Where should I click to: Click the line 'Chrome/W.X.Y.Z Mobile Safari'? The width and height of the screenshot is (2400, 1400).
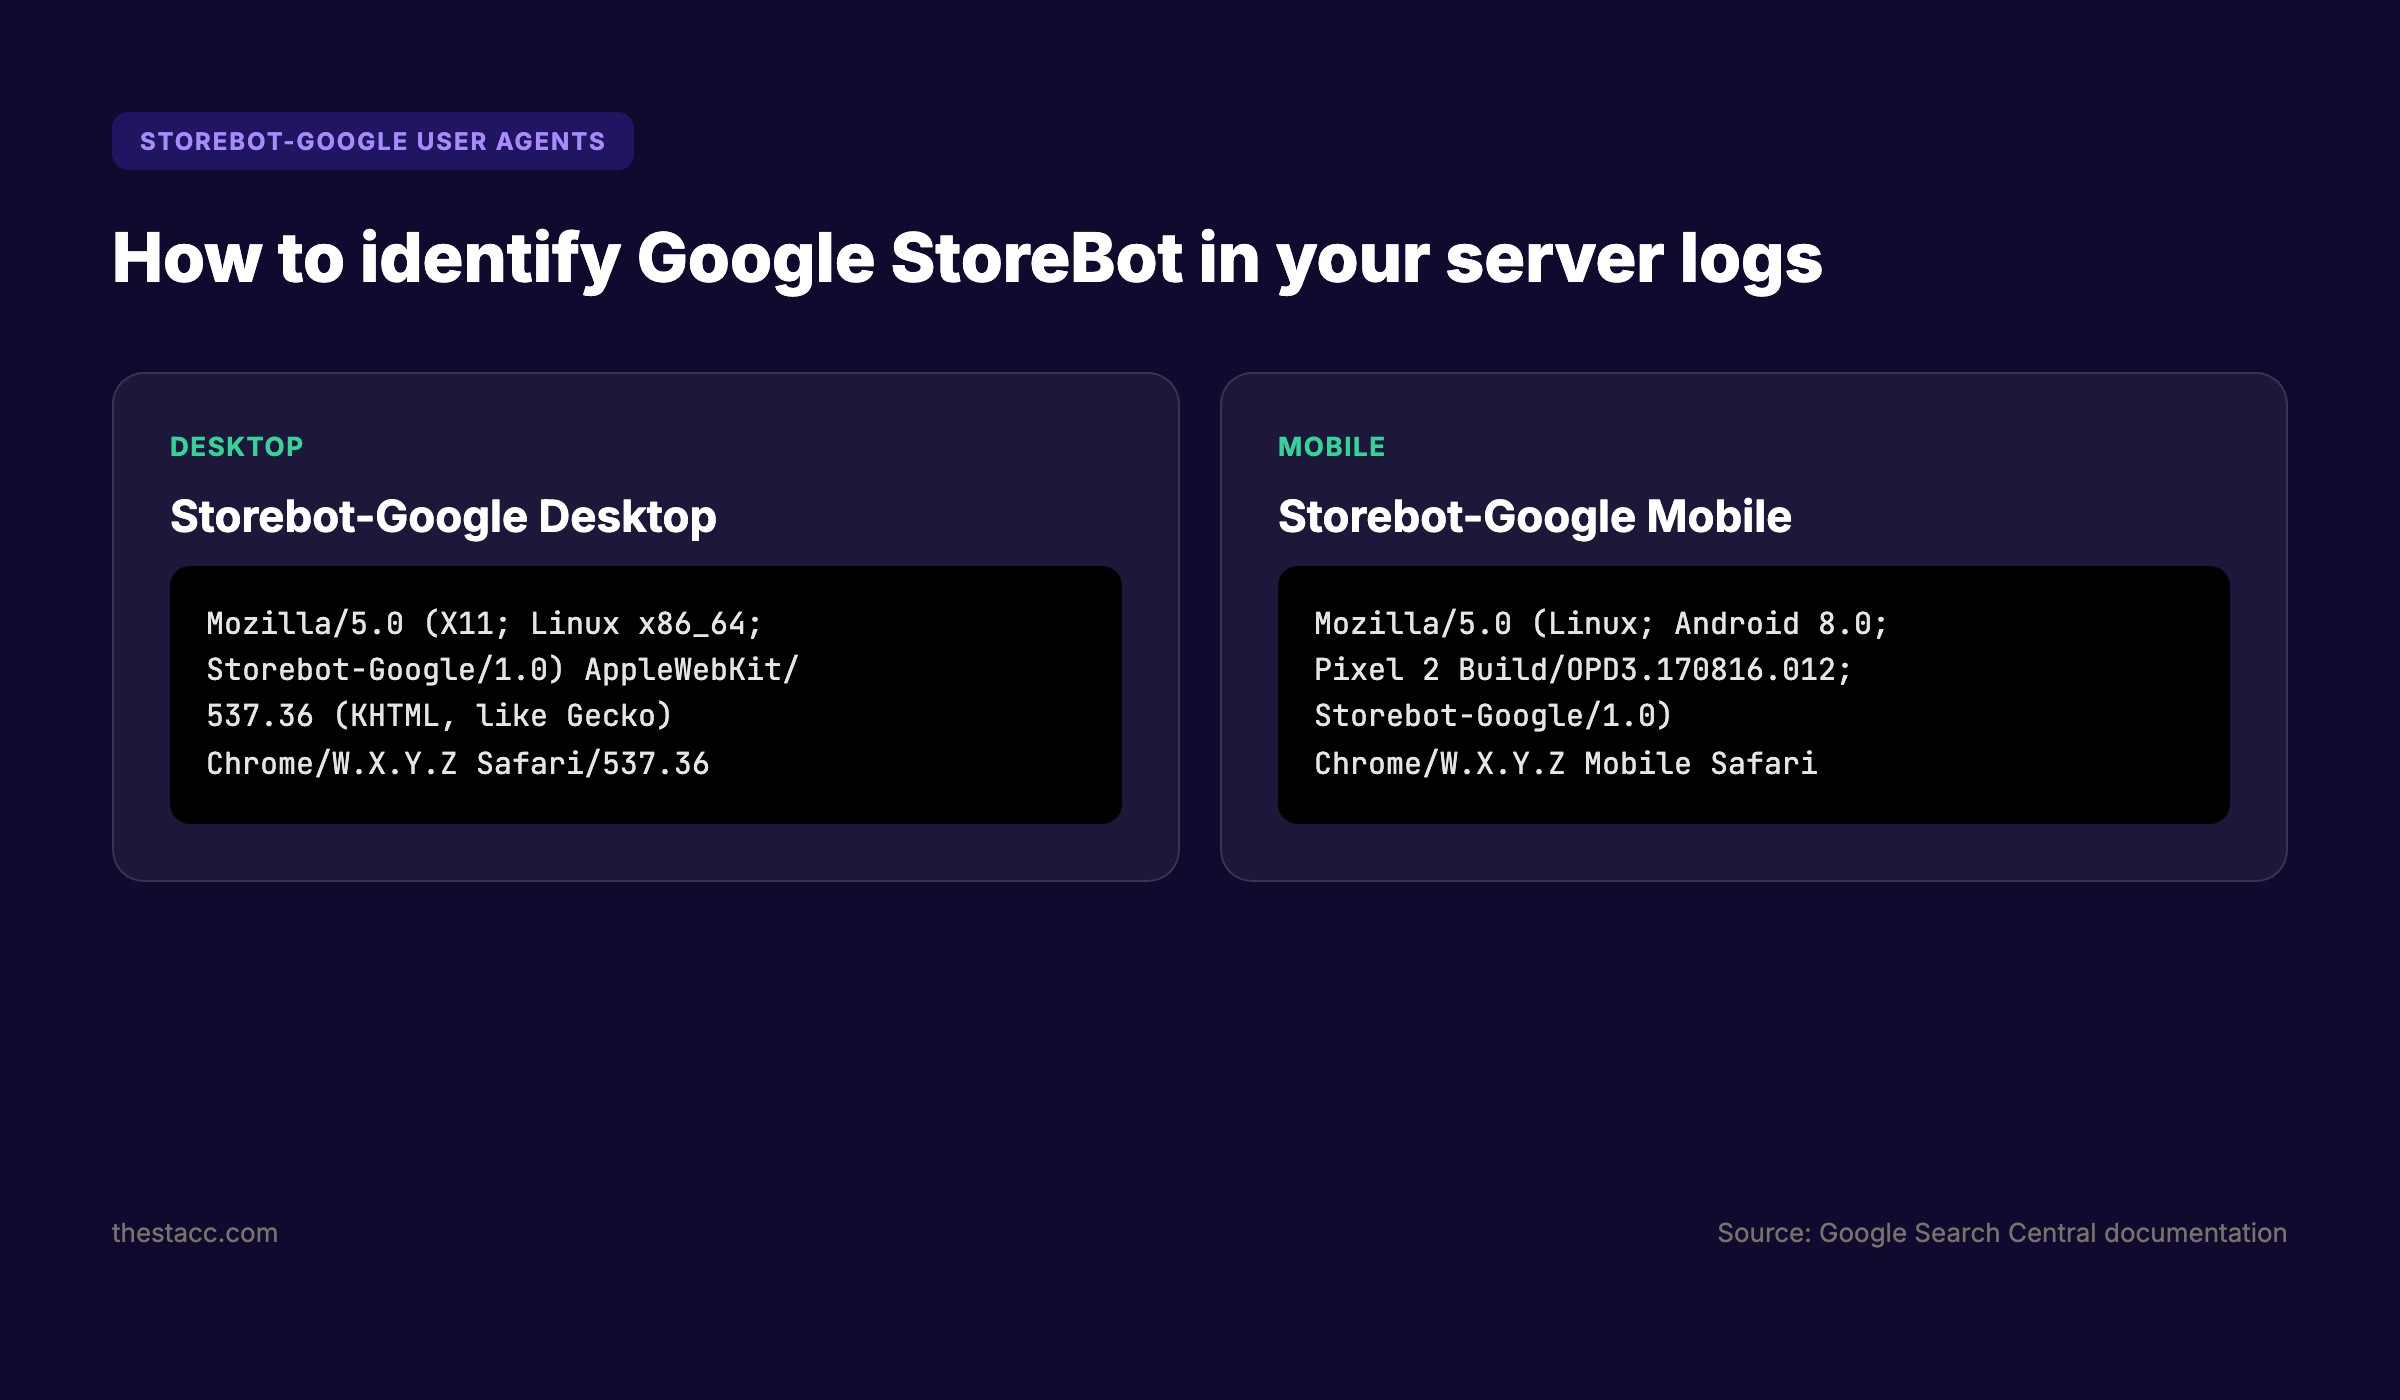(x=1566, y=764)
